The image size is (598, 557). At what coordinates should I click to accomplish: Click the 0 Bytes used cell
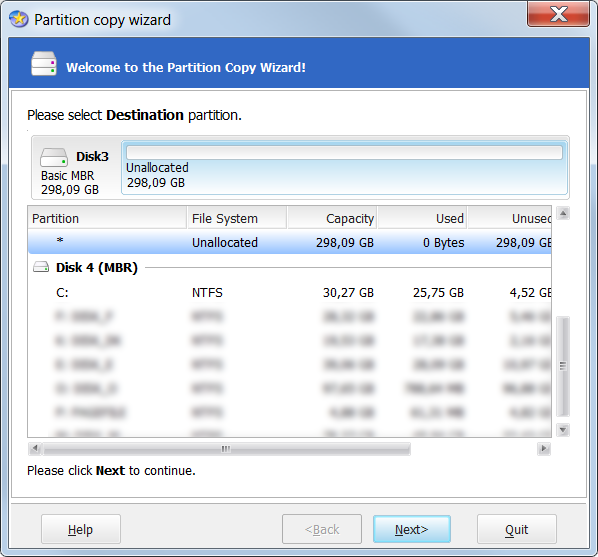click(444, 243)
